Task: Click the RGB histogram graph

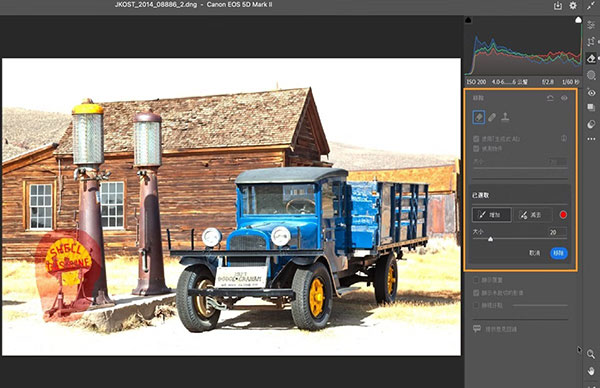Action: (523, 51)
